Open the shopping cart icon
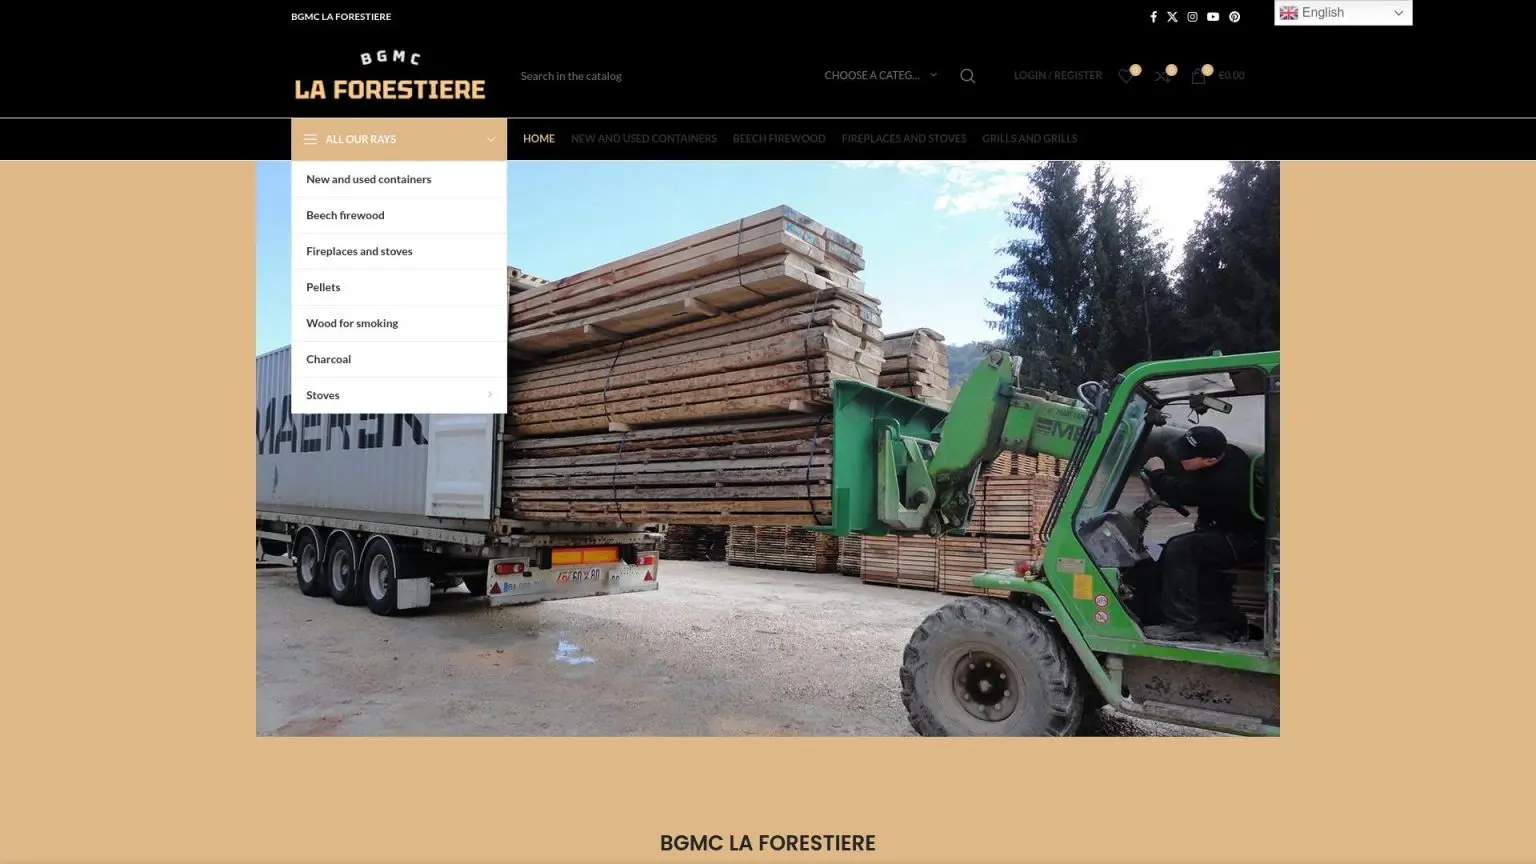Viewport: 1536px width, 864px height. [1198, 76]
